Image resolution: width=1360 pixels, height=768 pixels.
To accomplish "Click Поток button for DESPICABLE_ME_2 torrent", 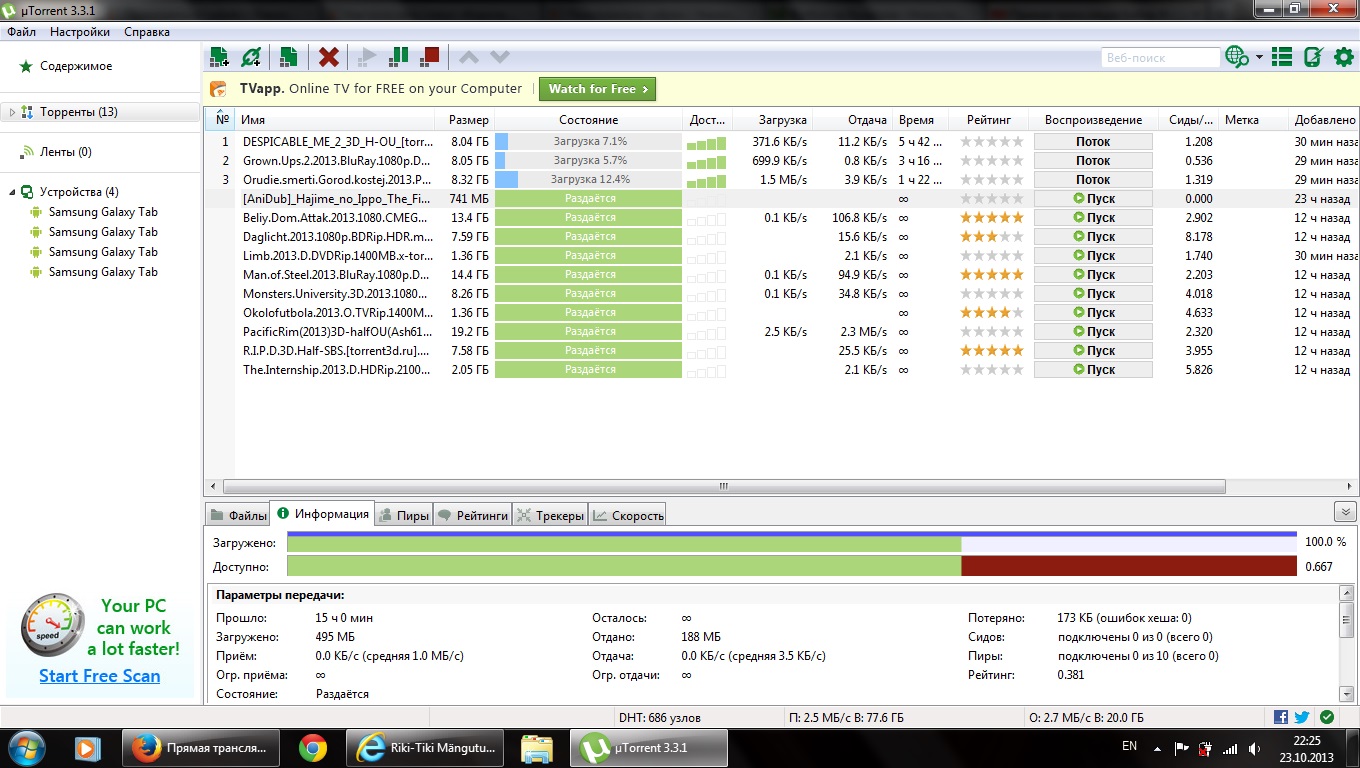I will [x=1093, y=142].
